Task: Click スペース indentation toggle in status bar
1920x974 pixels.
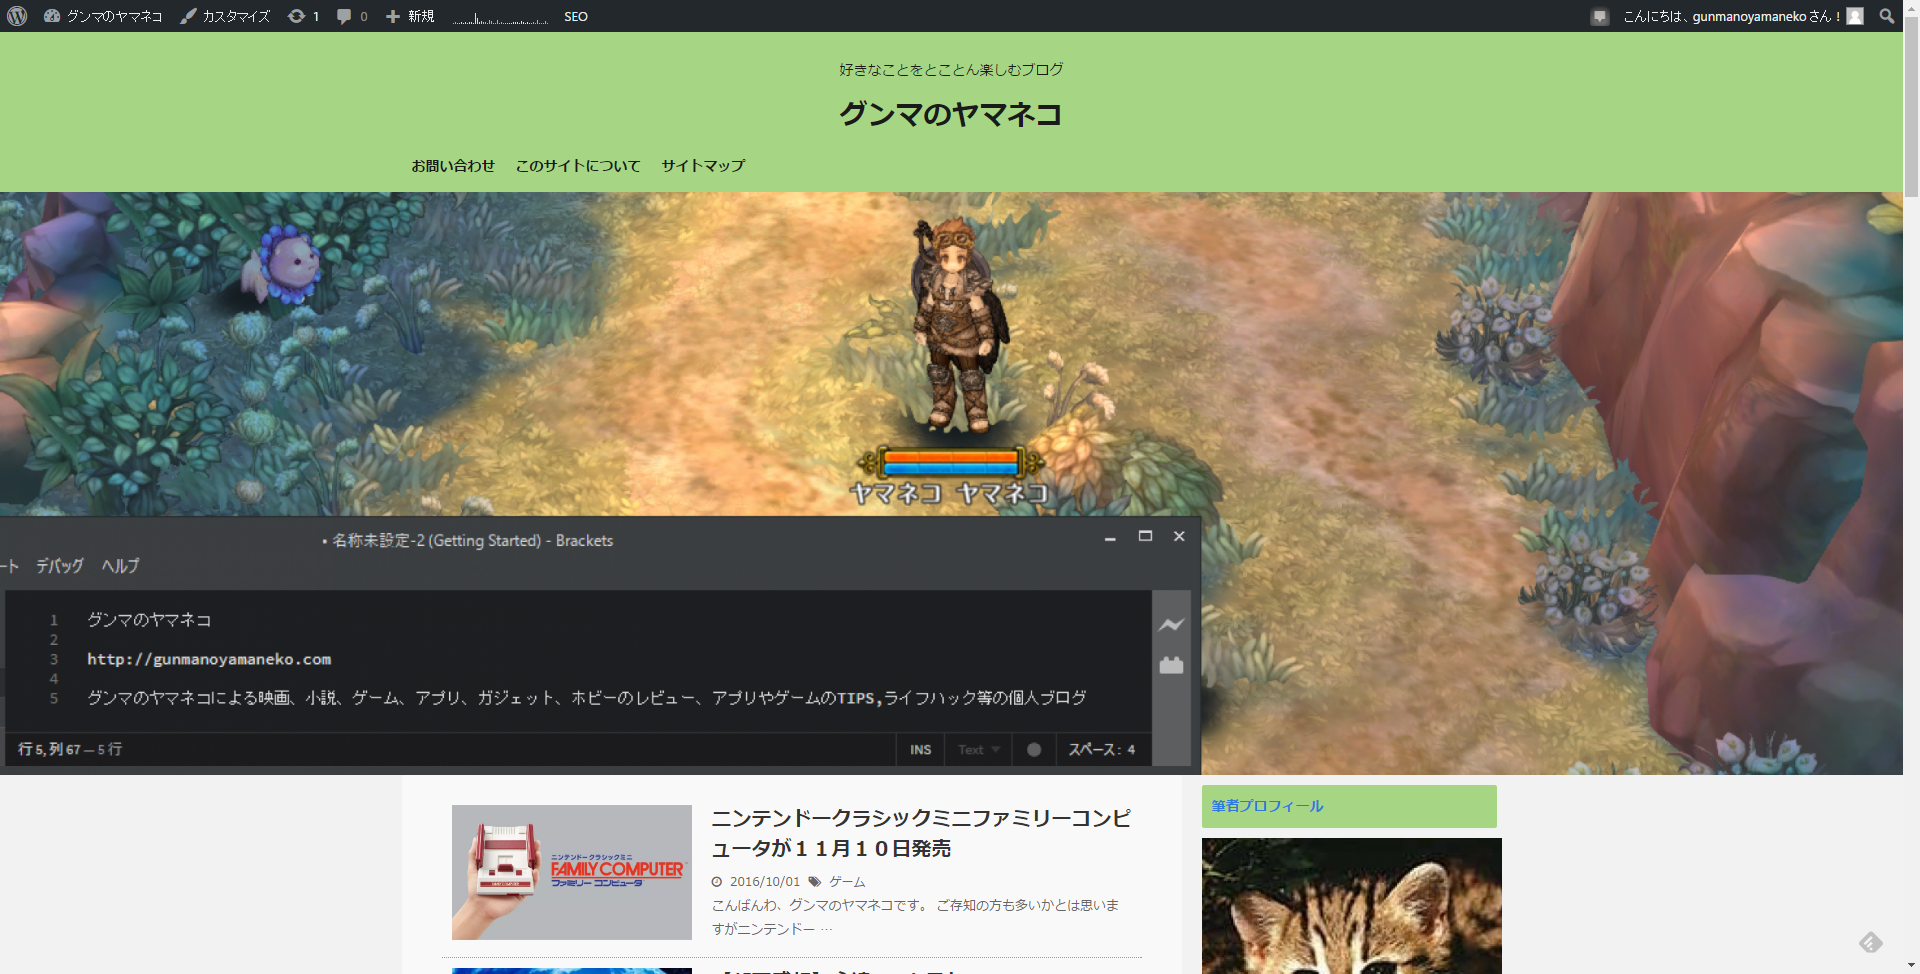Action: (1094, 750)
